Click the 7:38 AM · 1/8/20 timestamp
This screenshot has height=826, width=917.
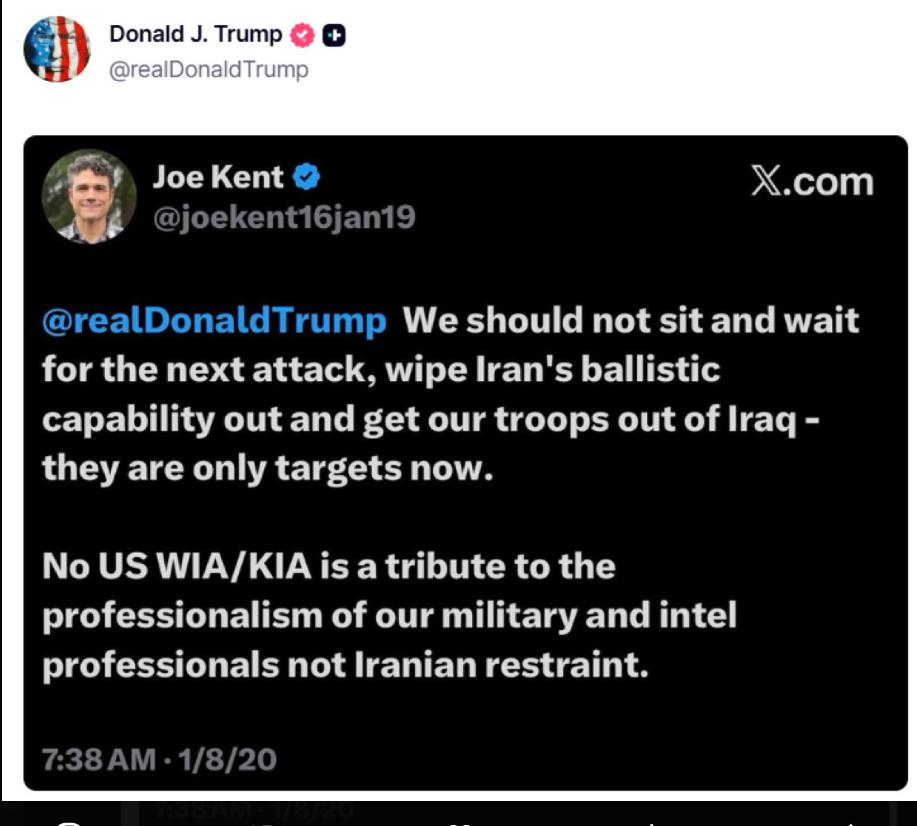159,759
